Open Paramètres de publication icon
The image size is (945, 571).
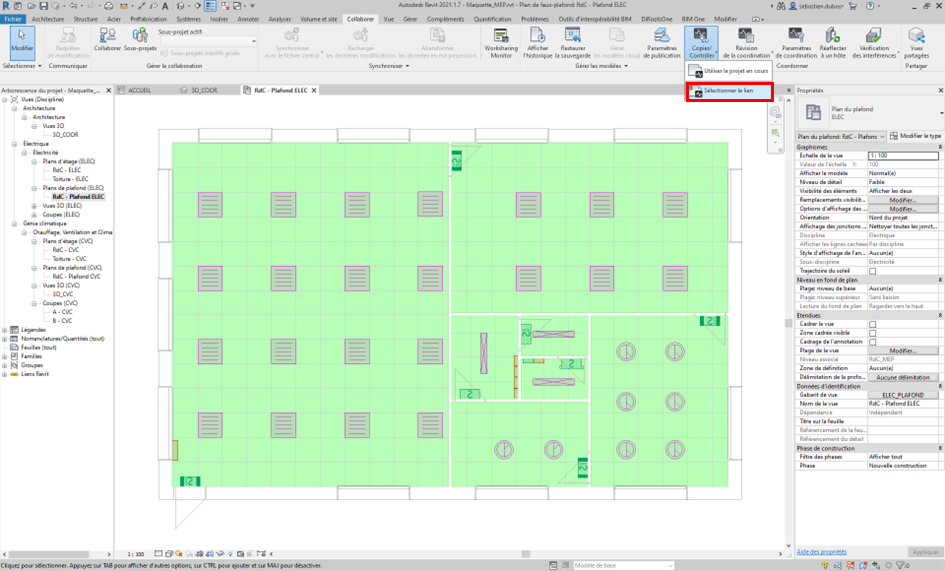[x=662, y=37]
